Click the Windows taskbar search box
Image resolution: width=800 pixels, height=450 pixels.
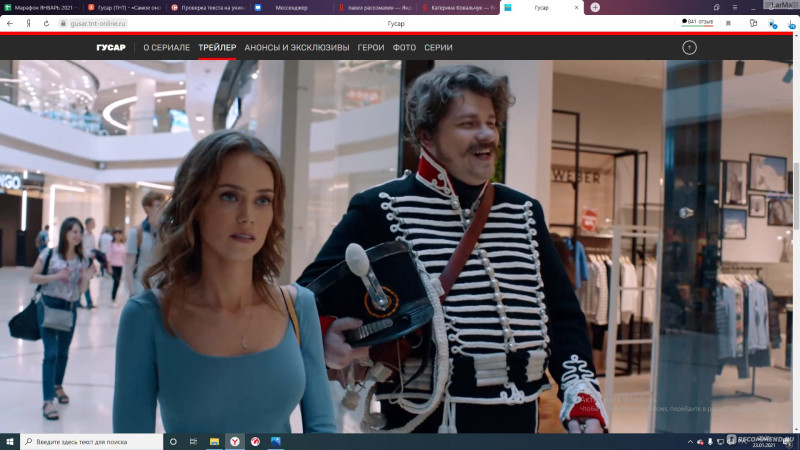point(90,441)
